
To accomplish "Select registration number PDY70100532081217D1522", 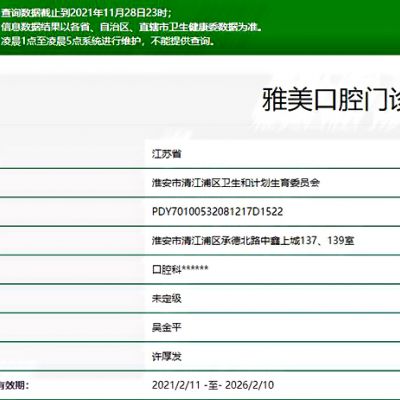I will 217,212.
